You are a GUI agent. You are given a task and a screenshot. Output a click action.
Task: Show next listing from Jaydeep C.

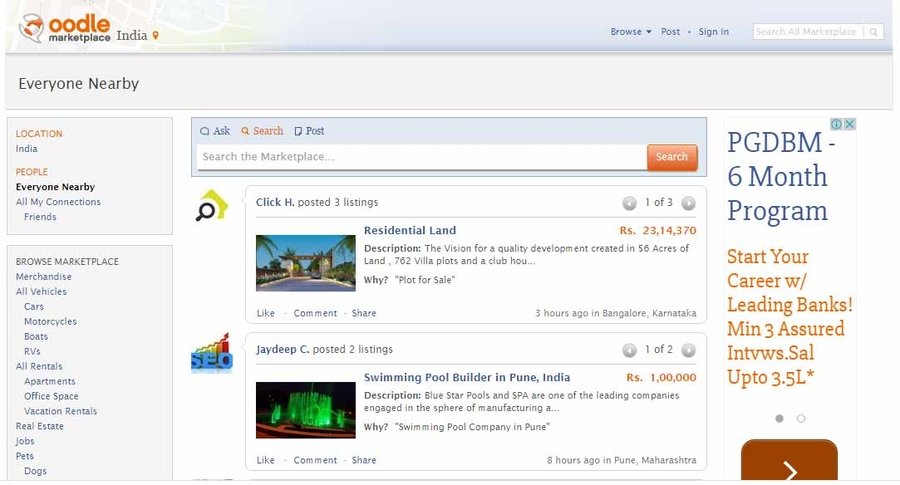tap(688, 350)
